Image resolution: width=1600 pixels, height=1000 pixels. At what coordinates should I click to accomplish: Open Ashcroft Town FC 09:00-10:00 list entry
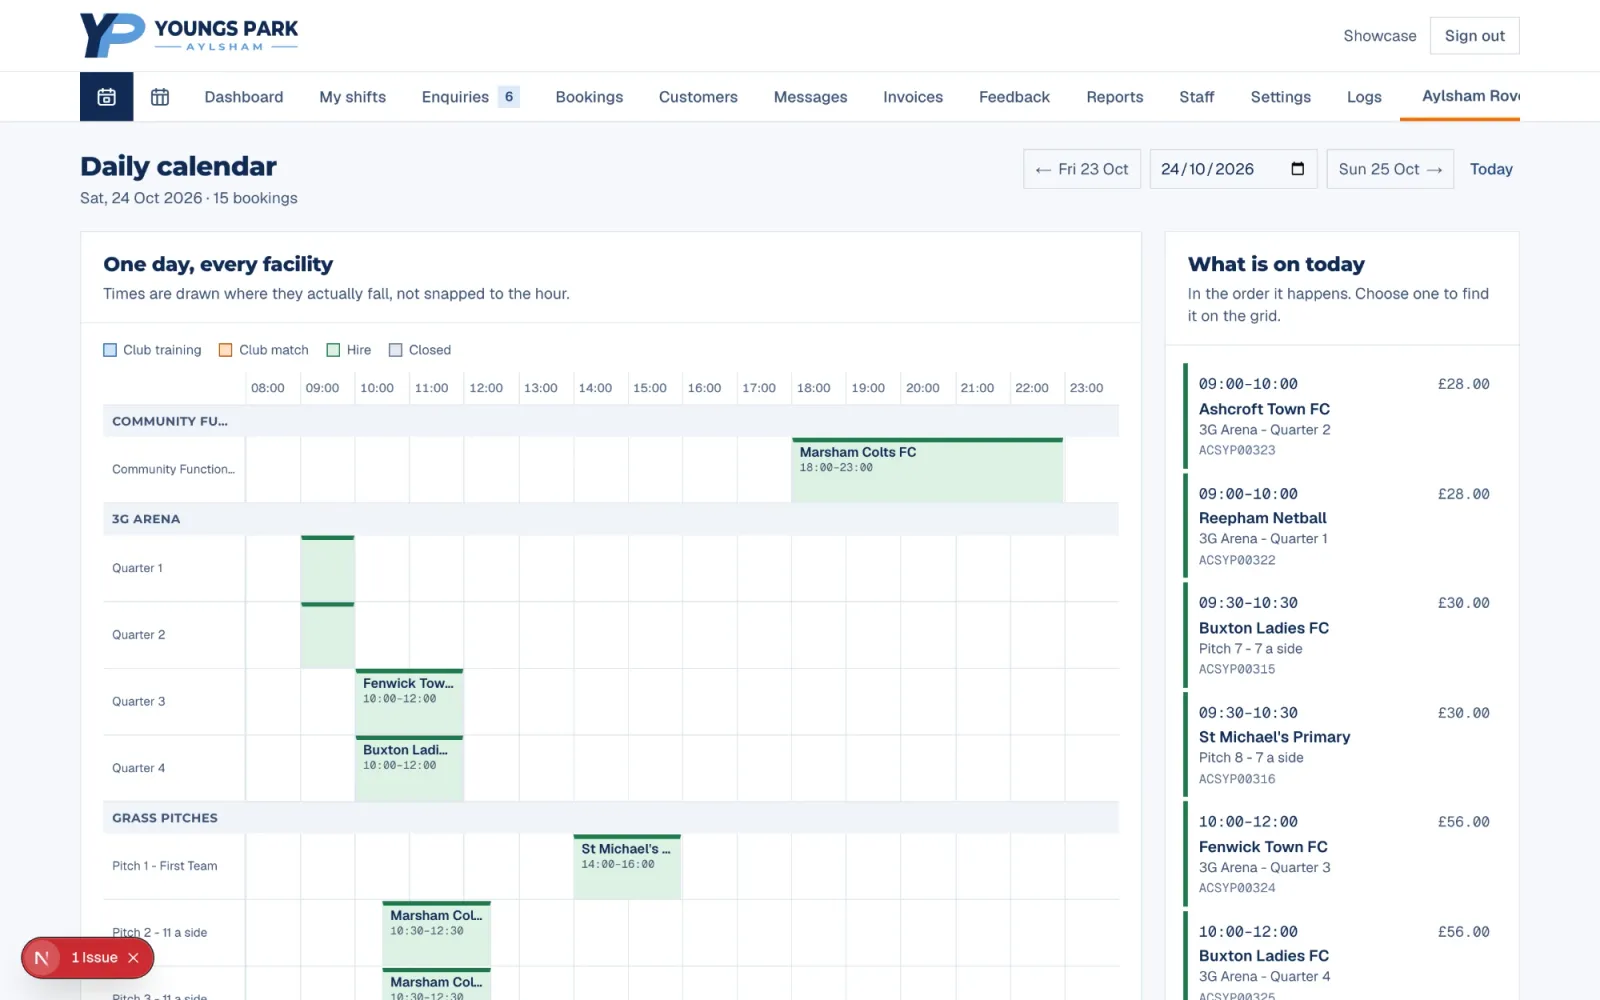[x=1342, y=415]
